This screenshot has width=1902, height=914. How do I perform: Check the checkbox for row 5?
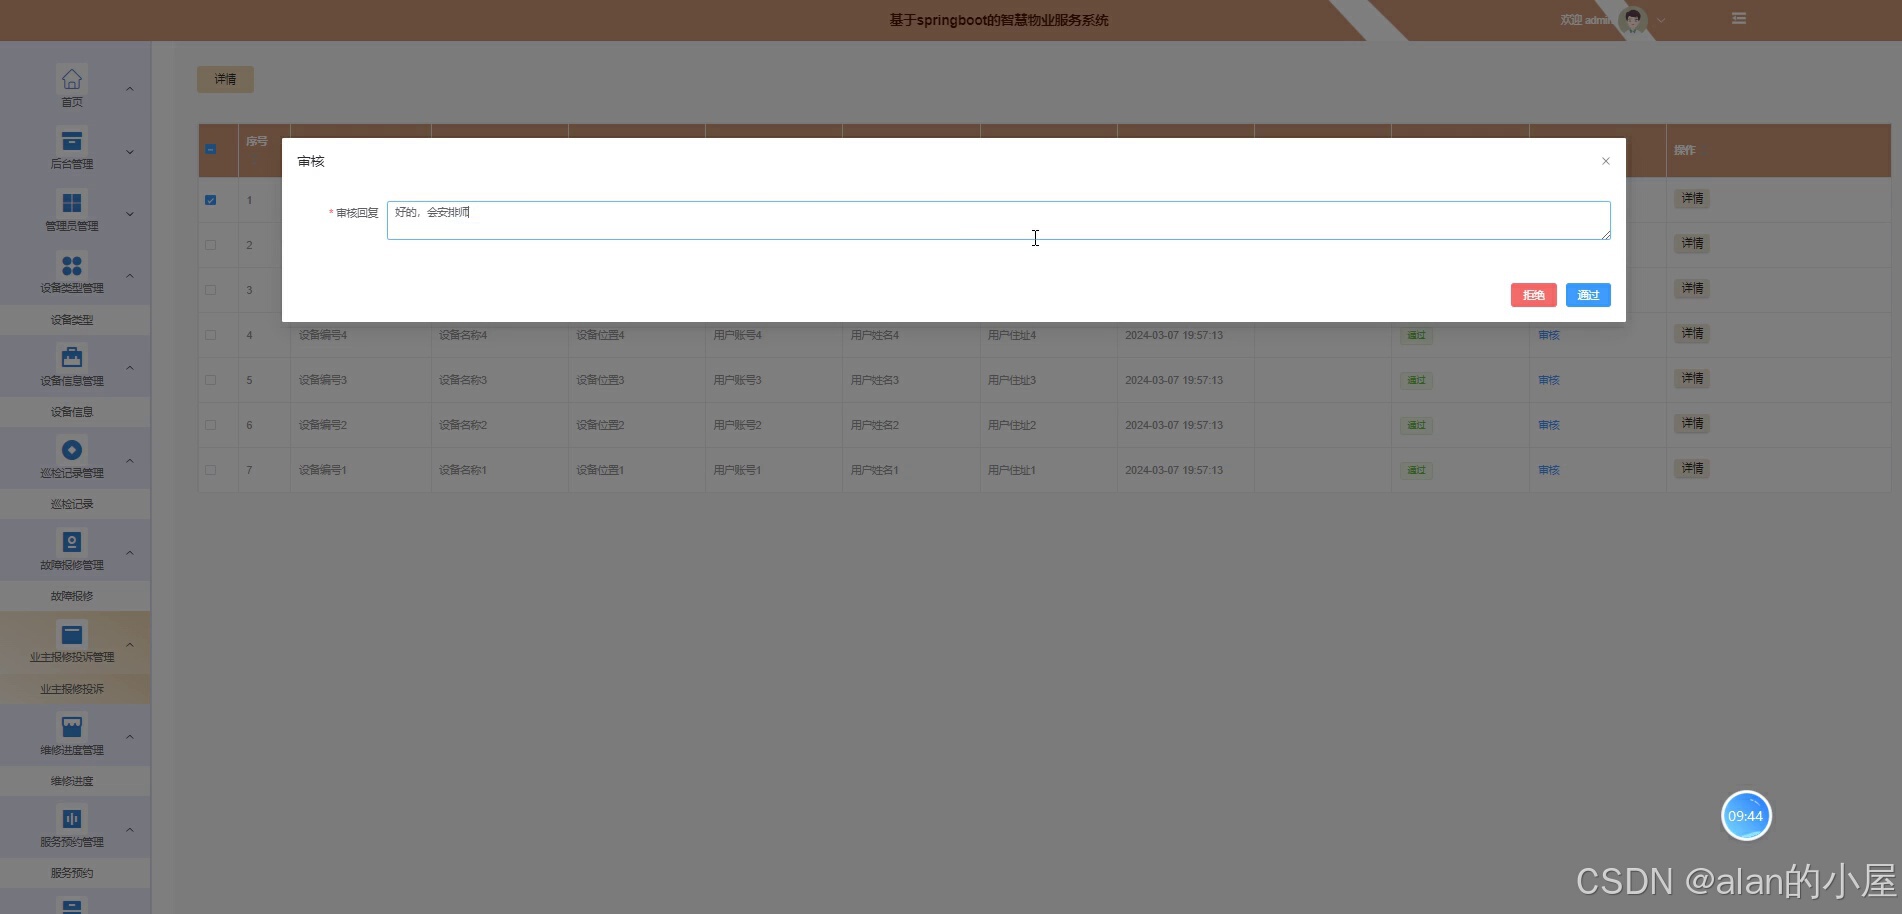click(x=210, y=380)
